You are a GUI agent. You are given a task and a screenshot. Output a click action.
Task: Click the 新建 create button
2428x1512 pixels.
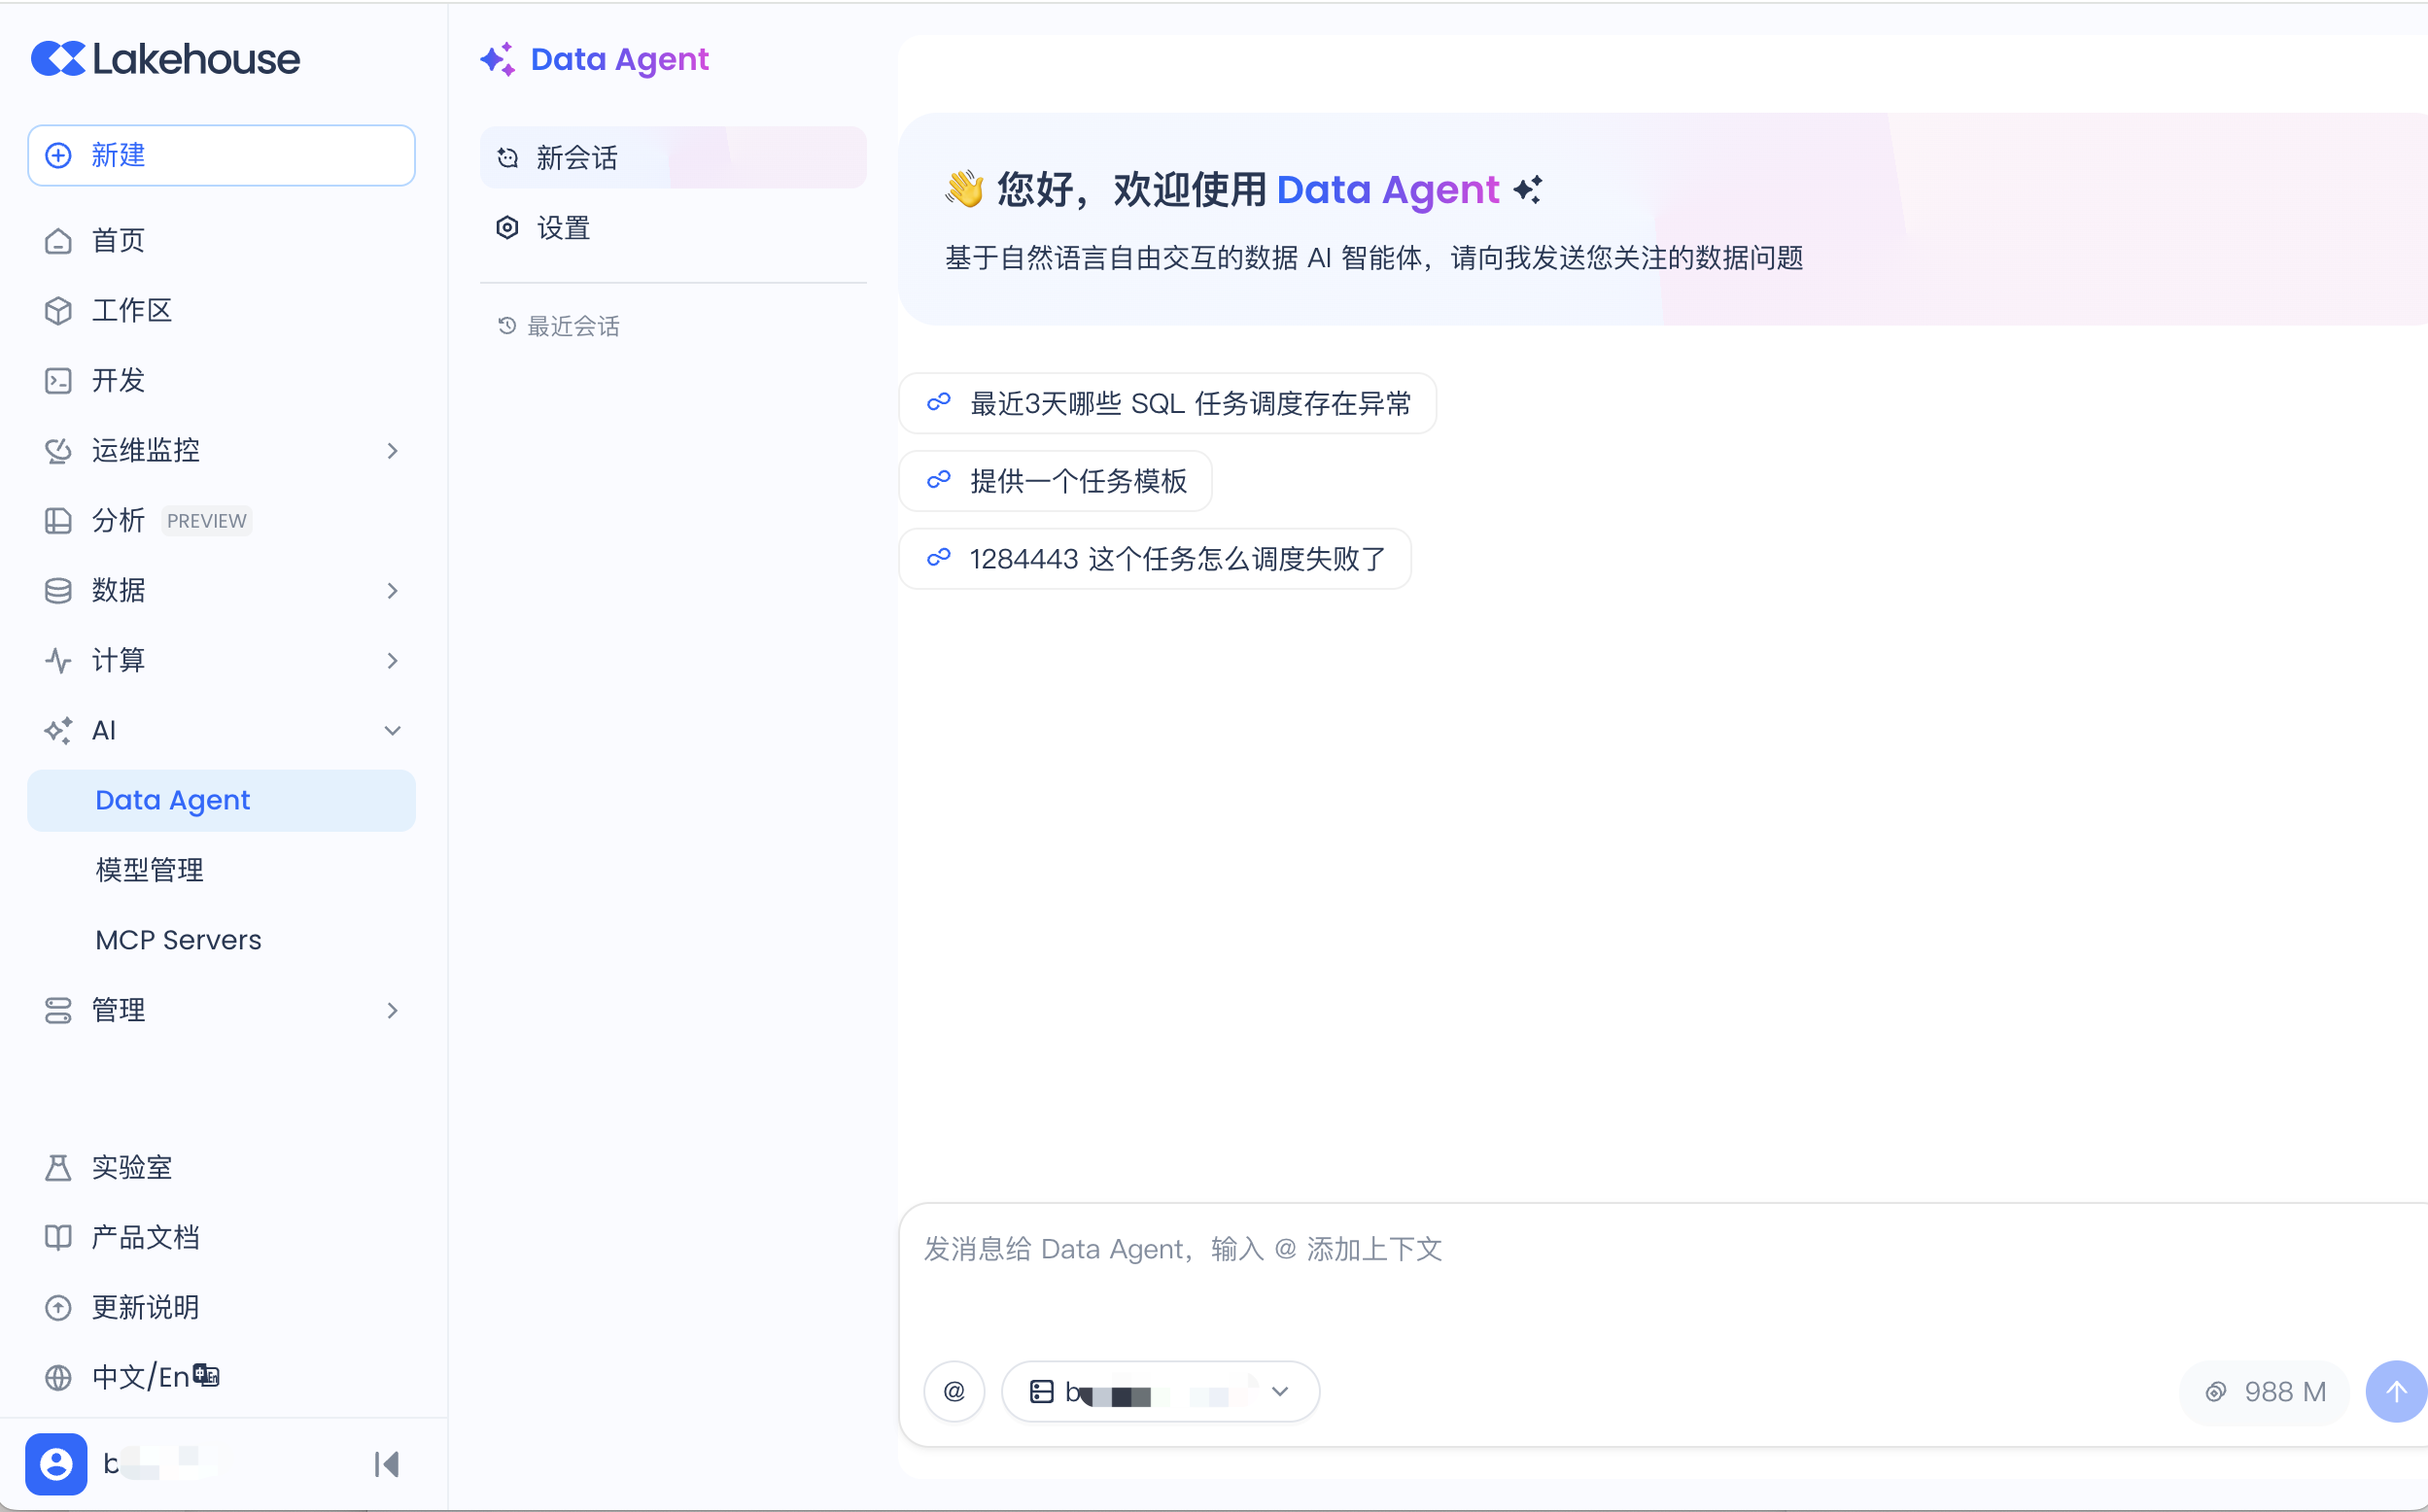click(x=221, y=155)
